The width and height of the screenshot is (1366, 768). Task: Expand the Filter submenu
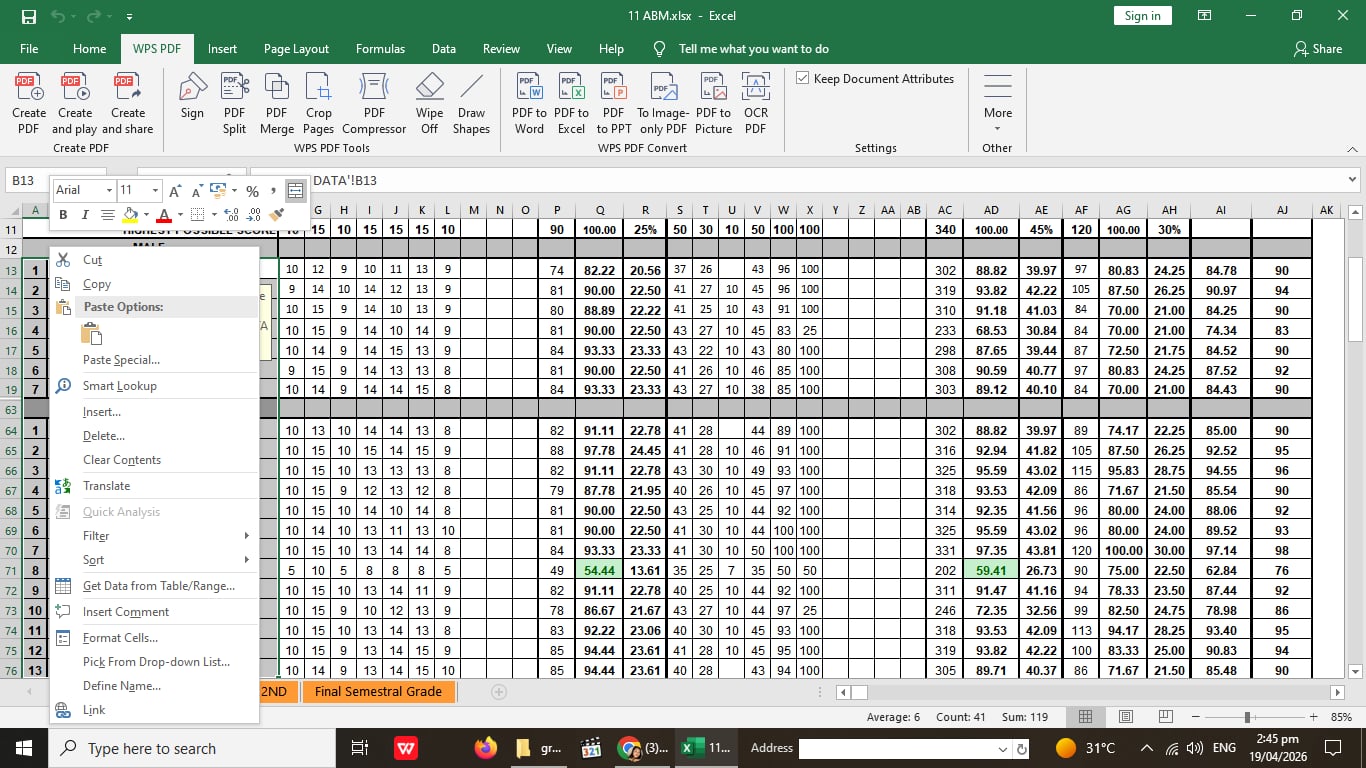pyautogui.click(x=154, y=536)
